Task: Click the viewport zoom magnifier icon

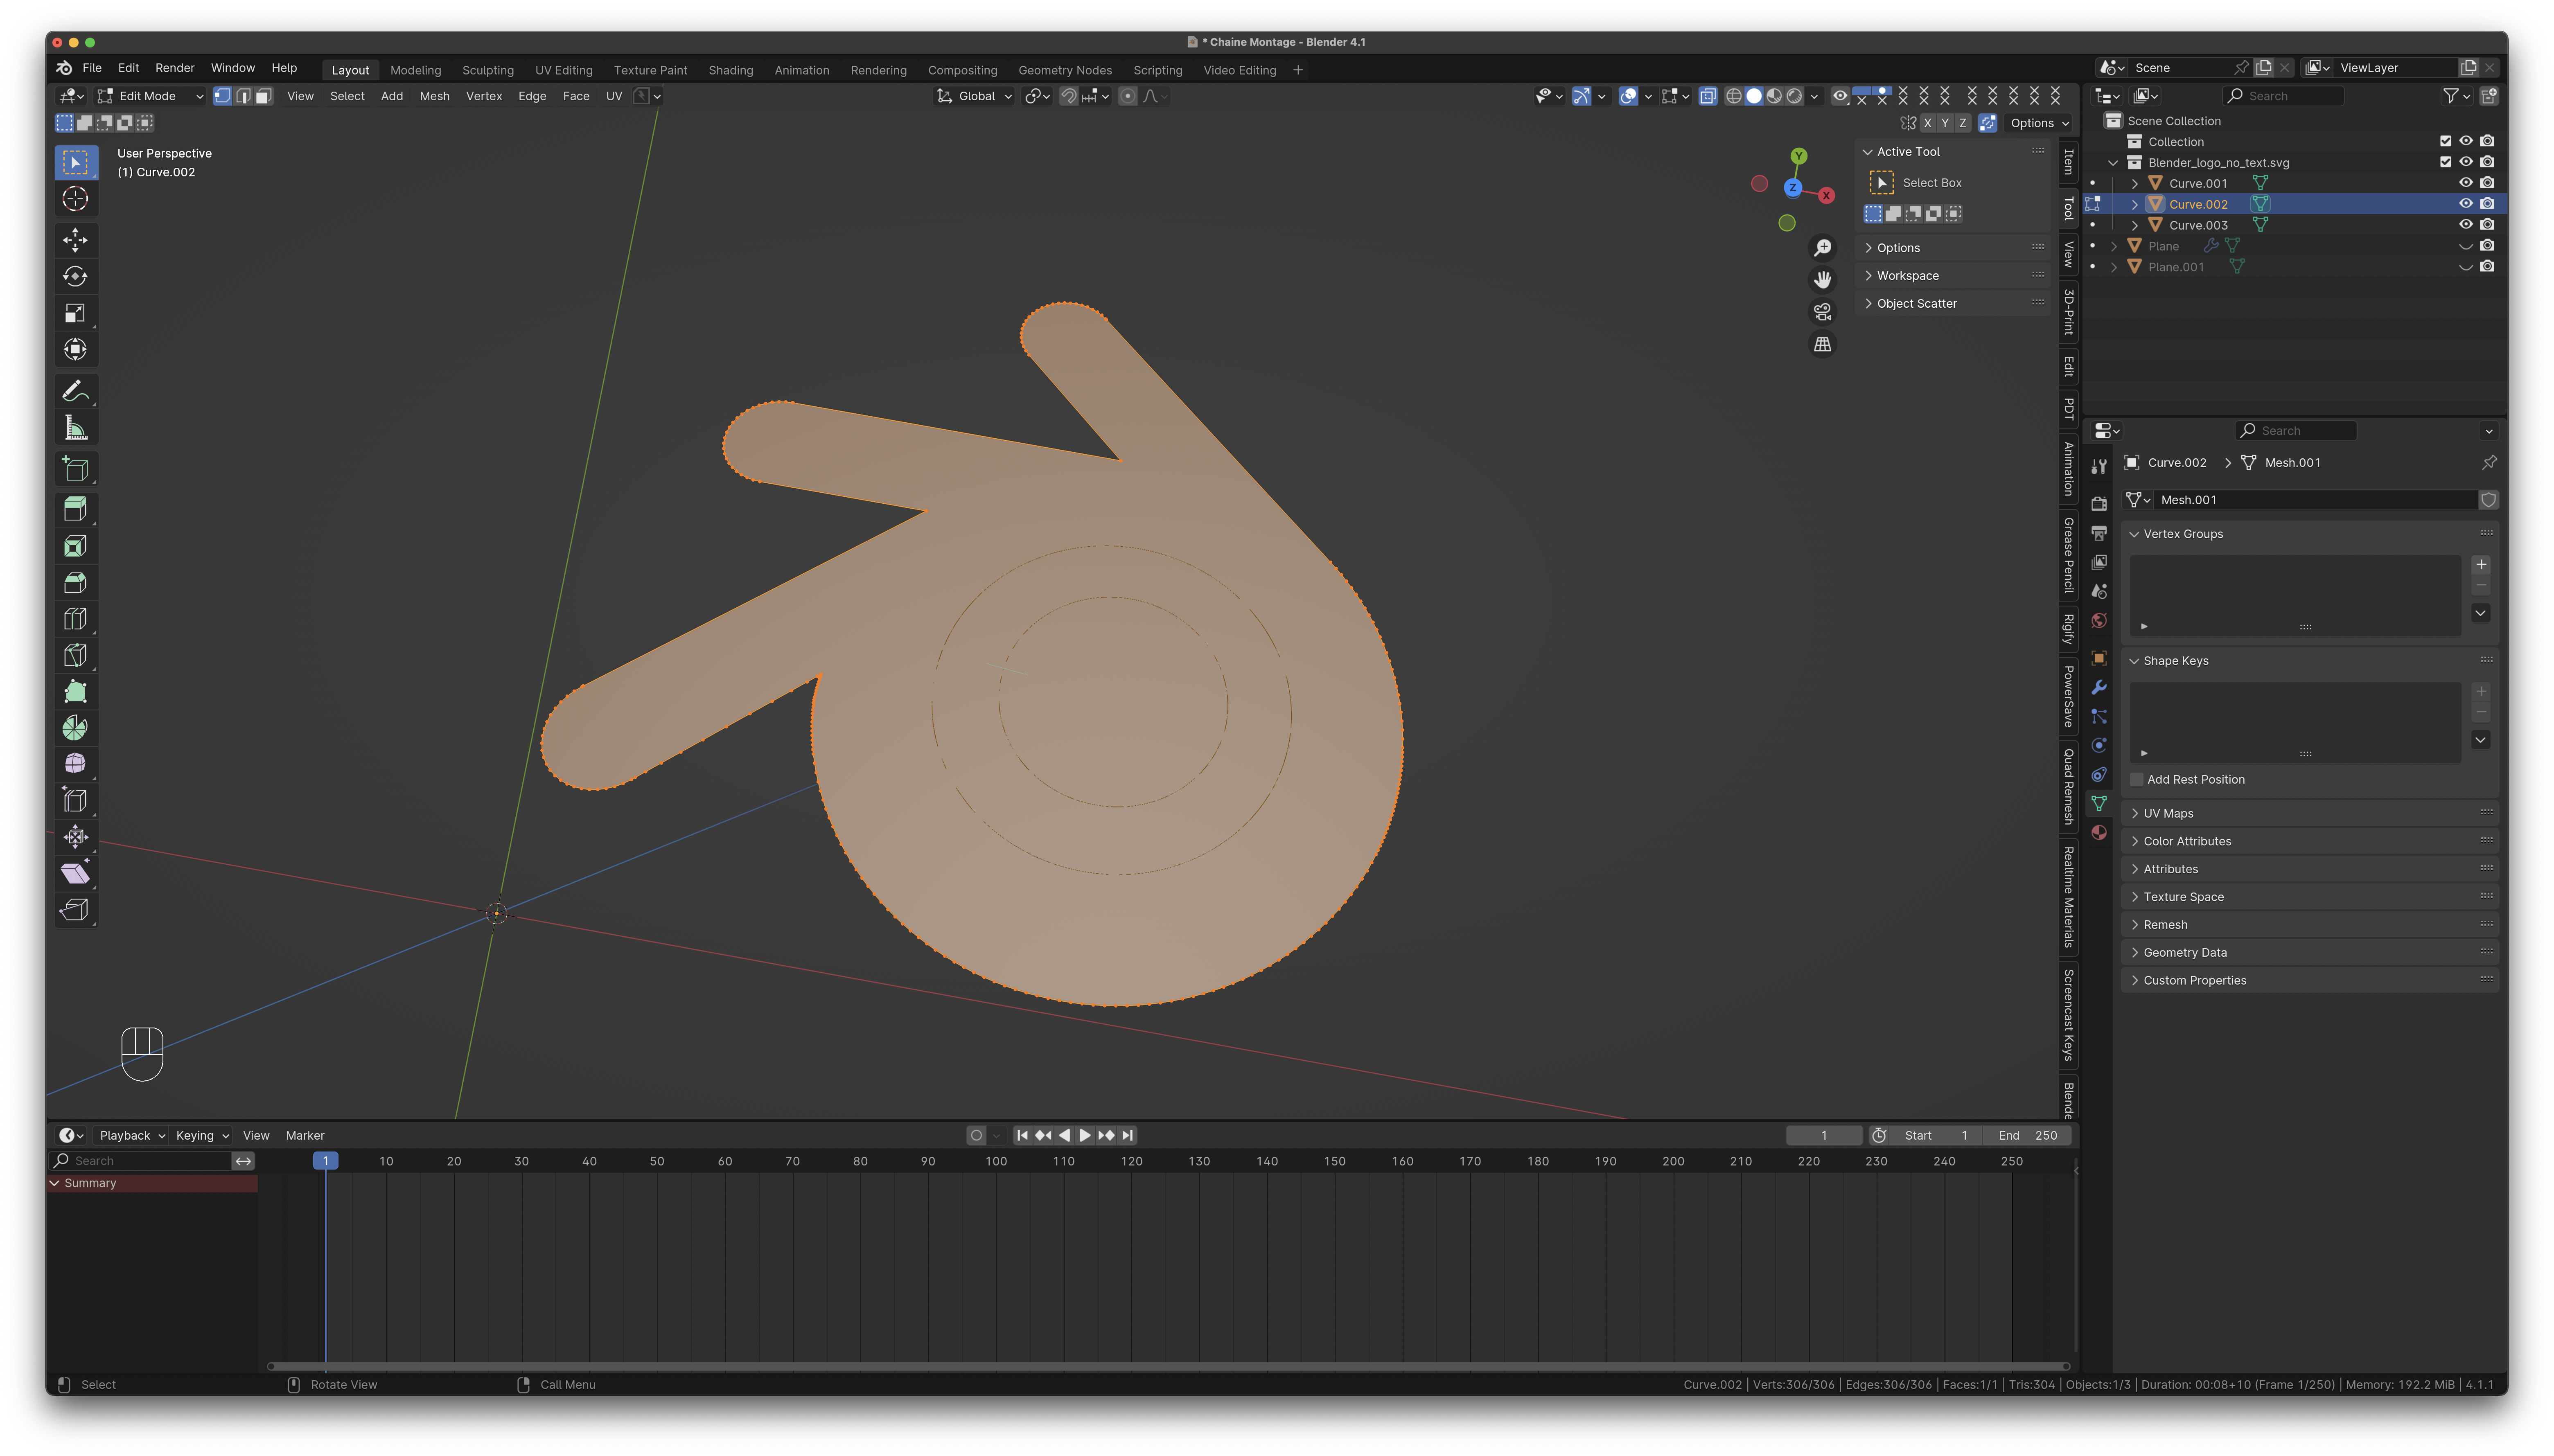Action: click(1823, 248)
